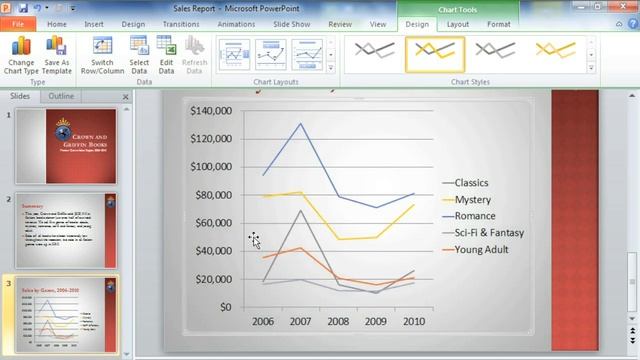The width and height of the screenshot is (640, 360).
Task: Switch to the Outline pane tab
Action: click(x=61, y=96)
